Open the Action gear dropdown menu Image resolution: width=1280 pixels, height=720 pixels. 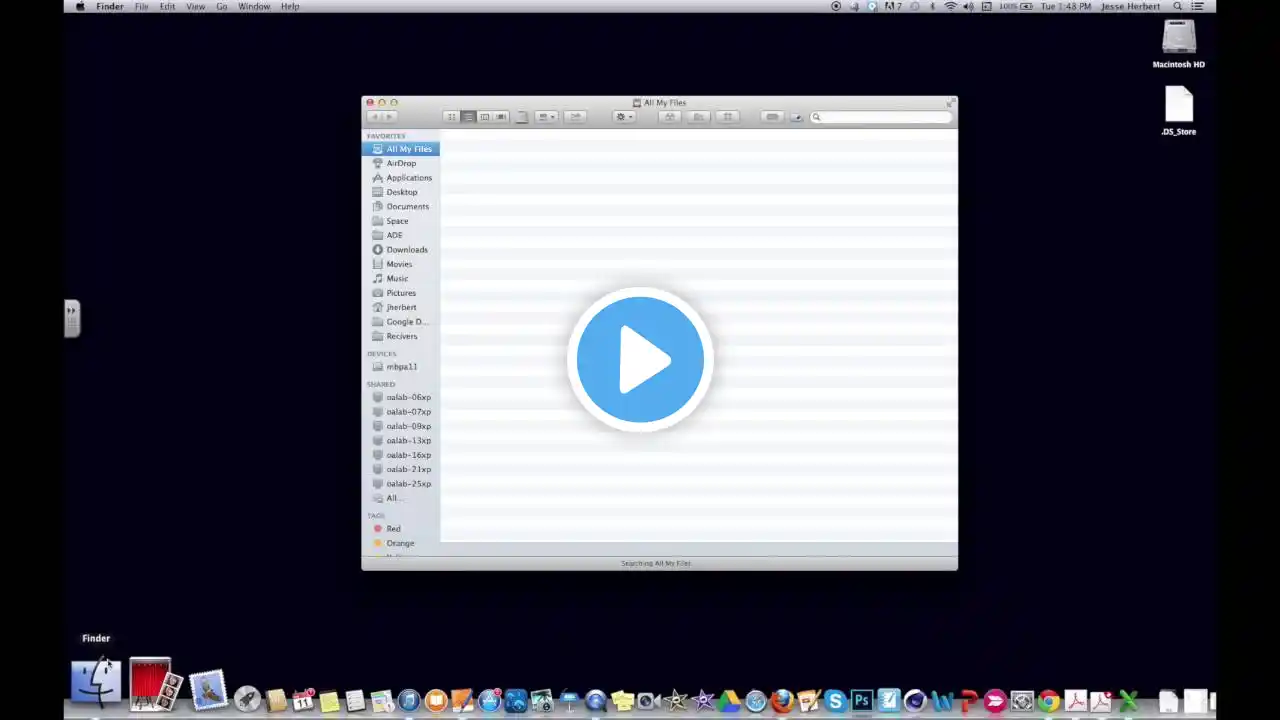pos(624,117)
